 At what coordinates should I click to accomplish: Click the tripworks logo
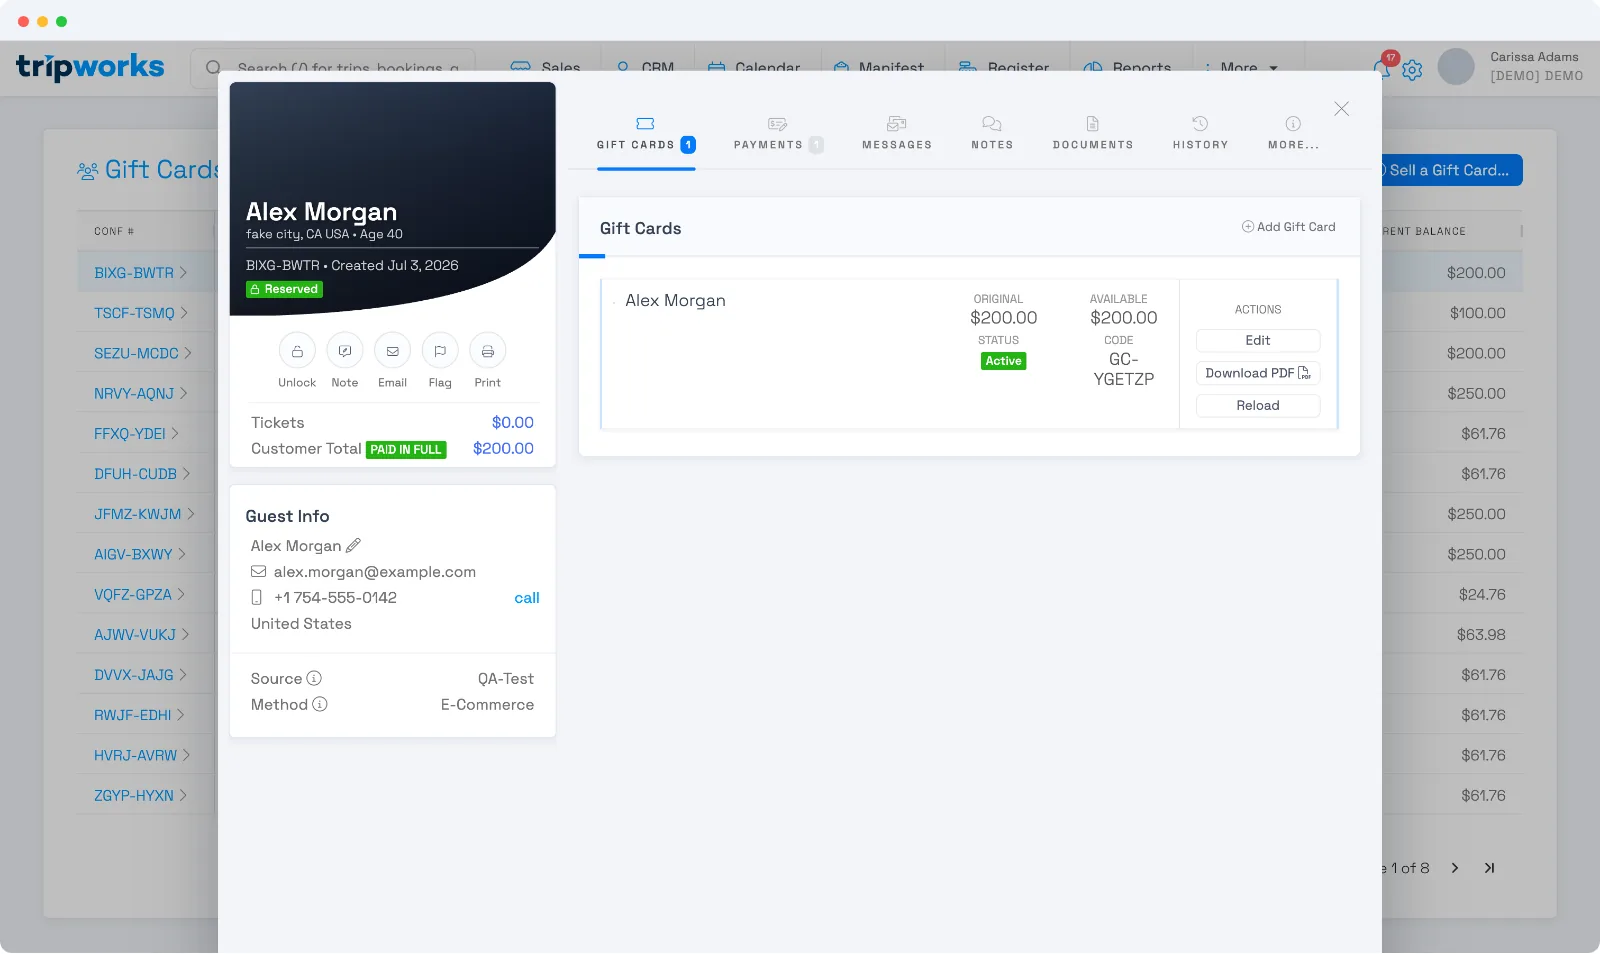[x=90, y=67]
